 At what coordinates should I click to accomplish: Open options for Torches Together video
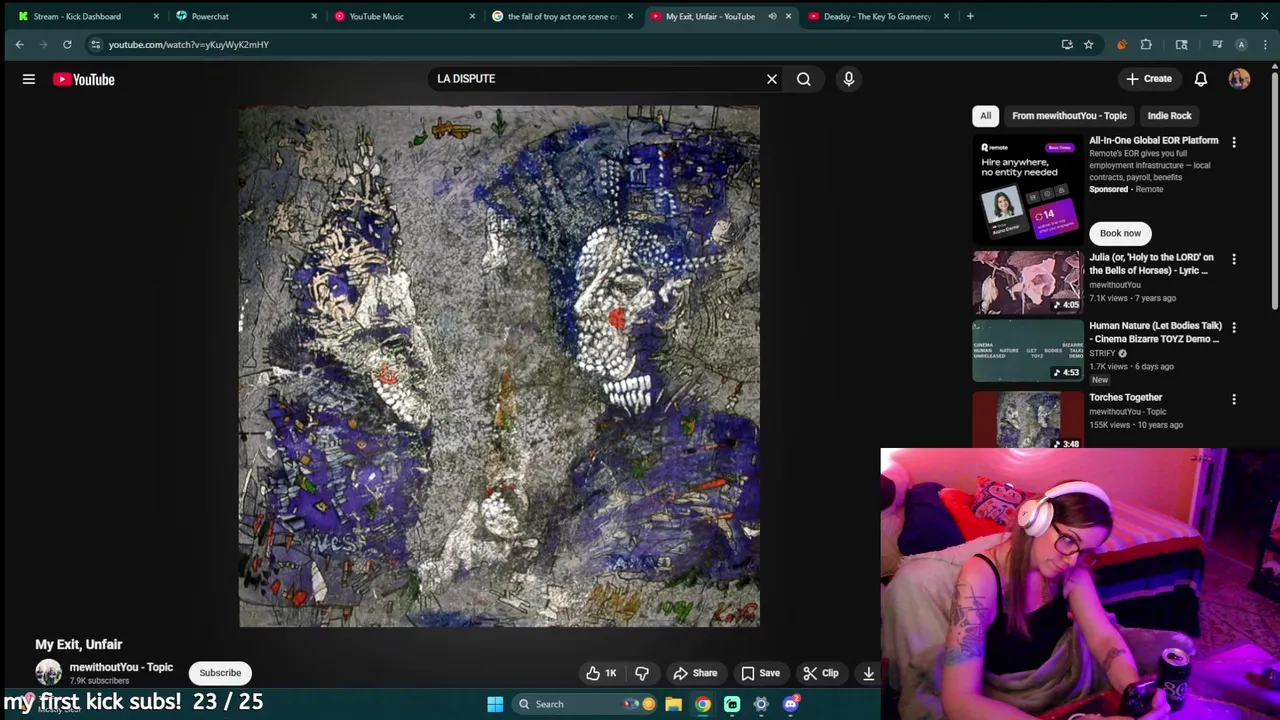tap(1234, 400)
